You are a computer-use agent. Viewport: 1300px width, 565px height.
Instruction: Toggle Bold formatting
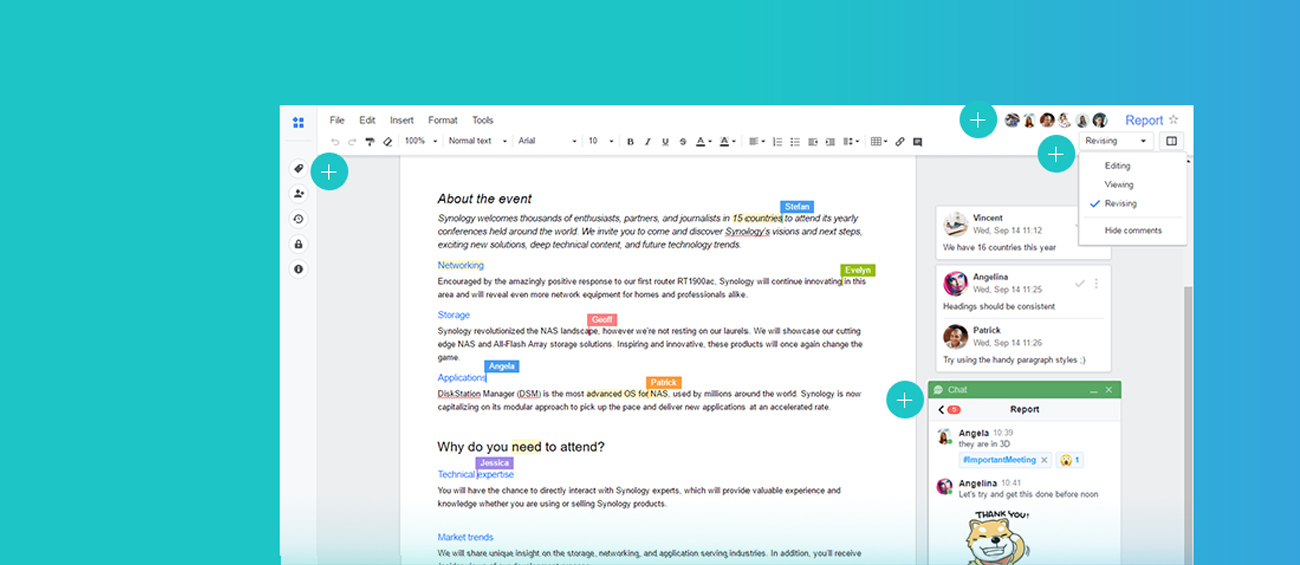630,142
